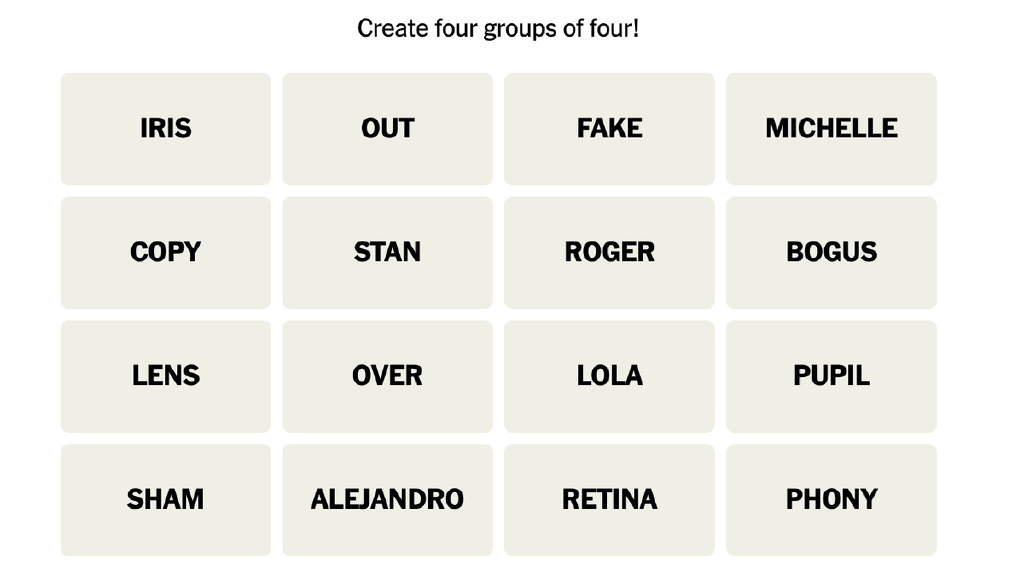Select the PHONY tile
Screen dimensions: 1024x576
(831, 499)
